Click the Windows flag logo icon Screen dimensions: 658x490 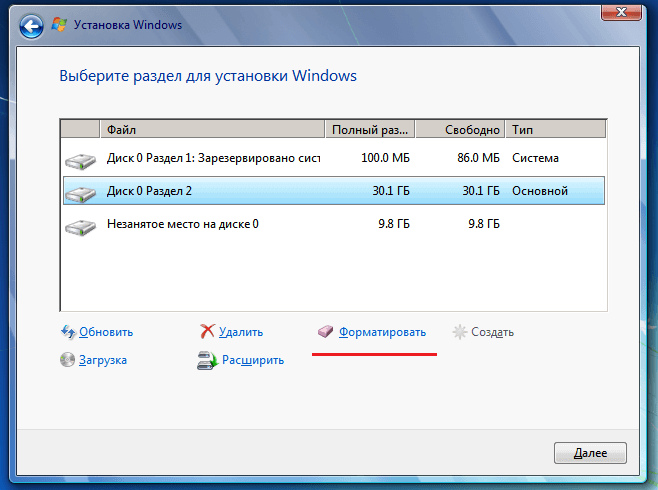pos(59,25)
